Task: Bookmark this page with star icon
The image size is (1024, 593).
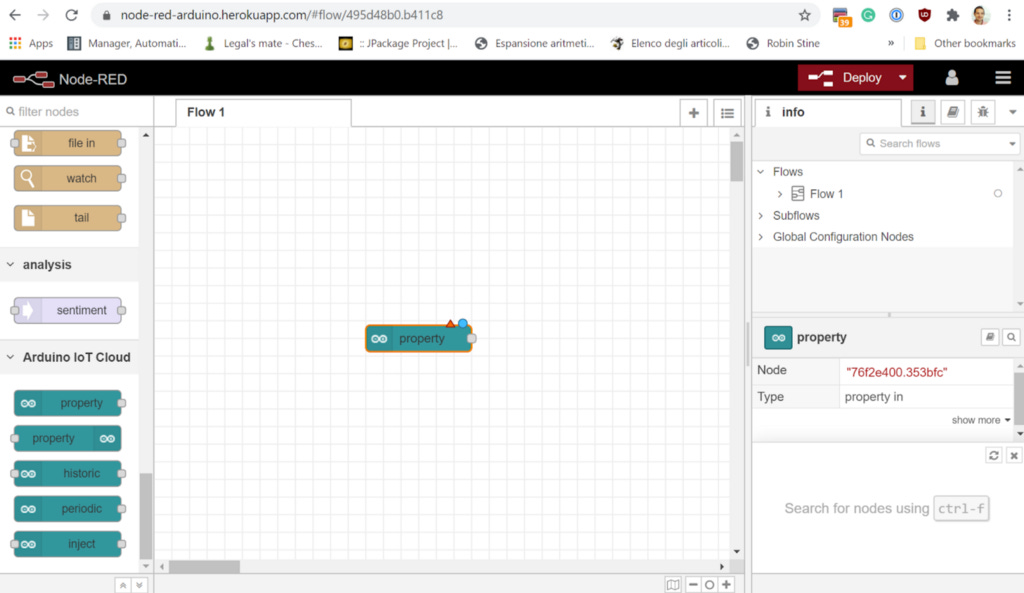Action: [805, 15]
